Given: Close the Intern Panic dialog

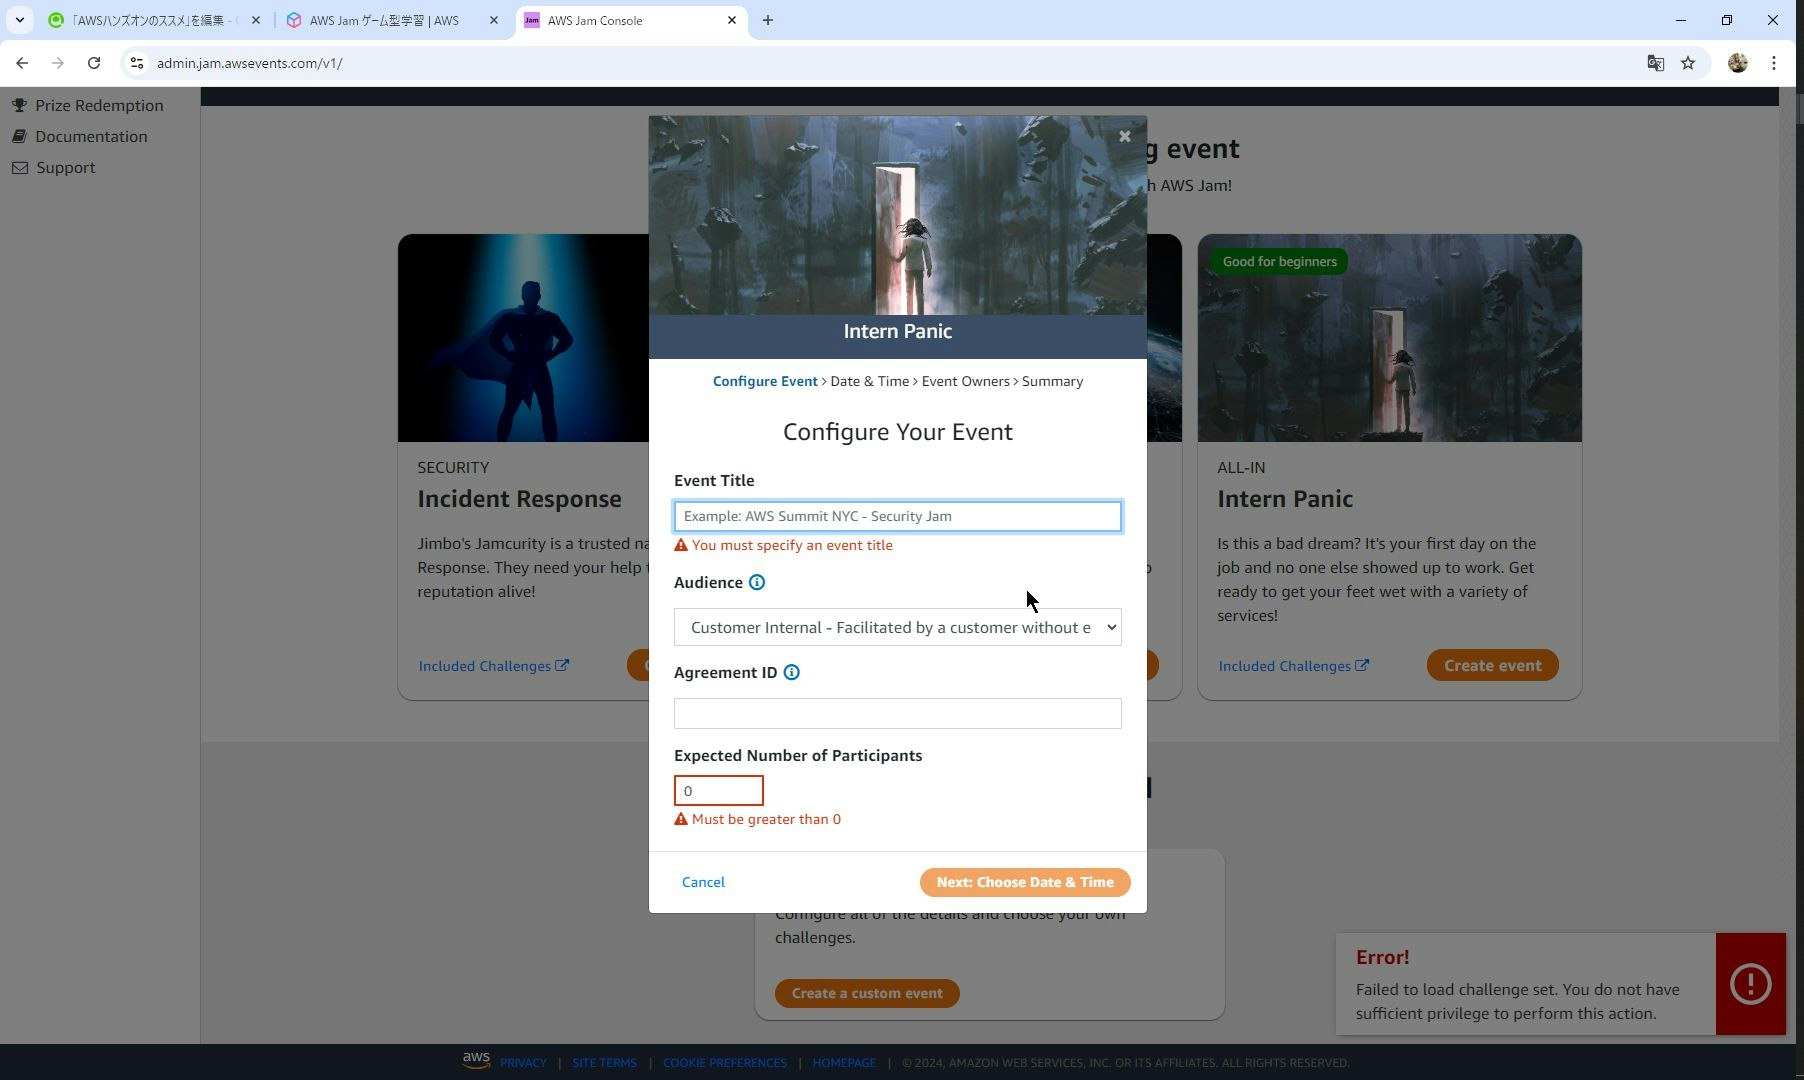Looking at the screenshot, I should click(1125, 137).
